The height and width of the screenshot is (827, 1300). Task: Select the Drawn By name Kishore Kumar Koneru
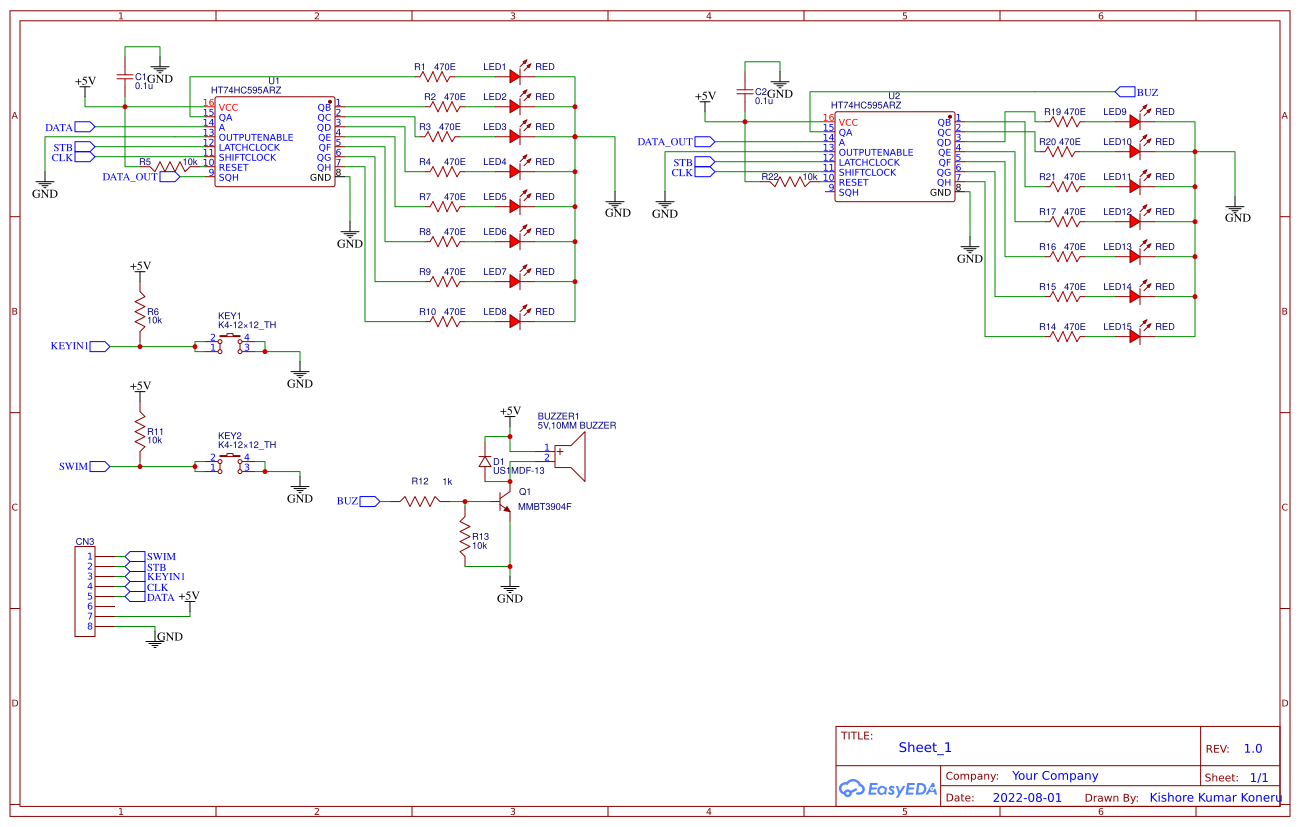coord(1215,797)
